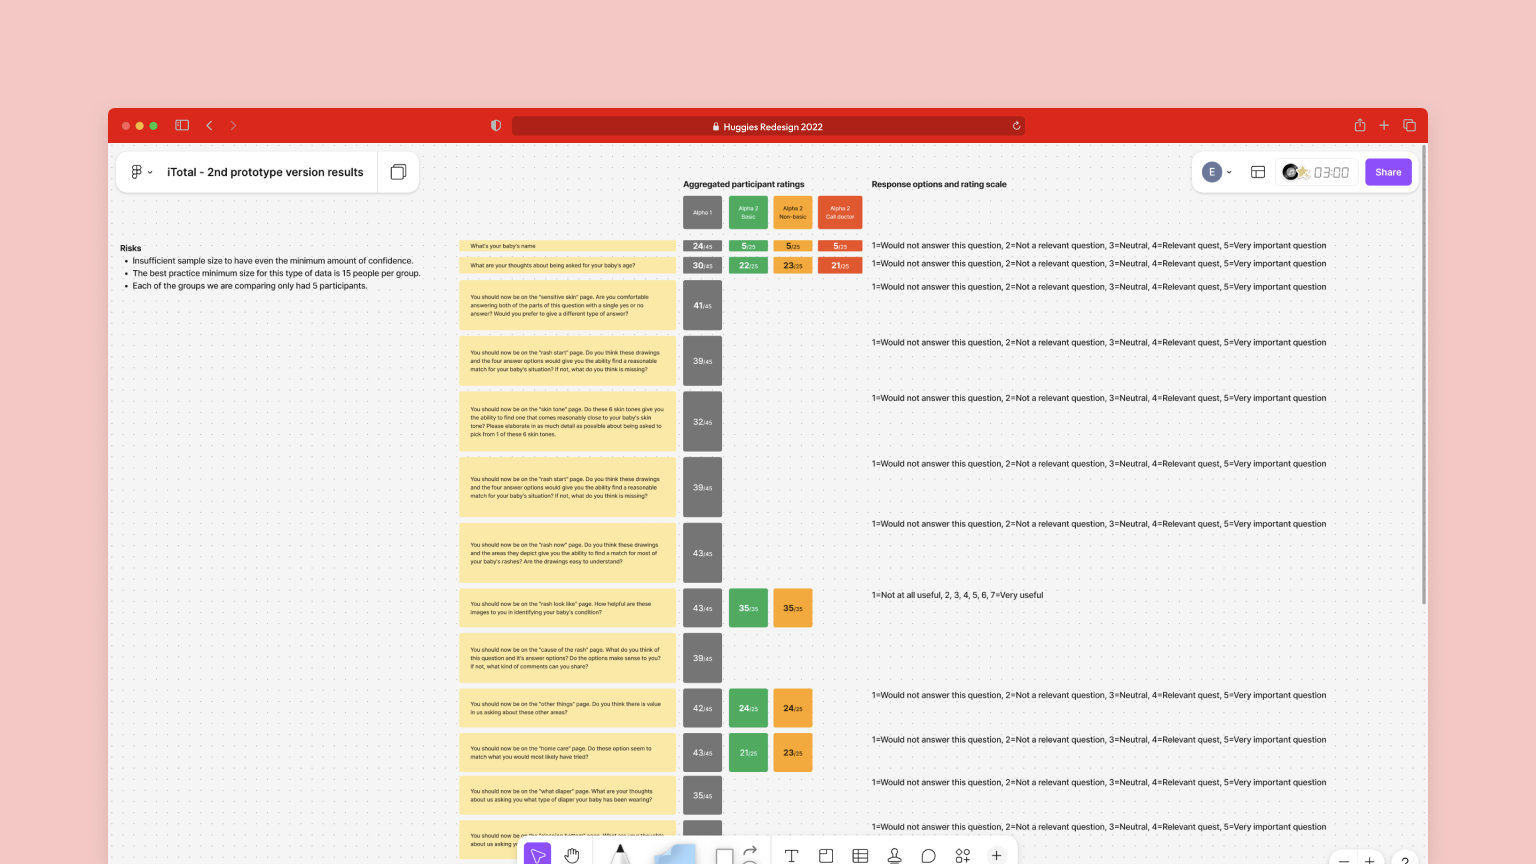Open the pages panel icon
The height and width of the screenshot is (864, 1536).
click(x=398, y=172)
